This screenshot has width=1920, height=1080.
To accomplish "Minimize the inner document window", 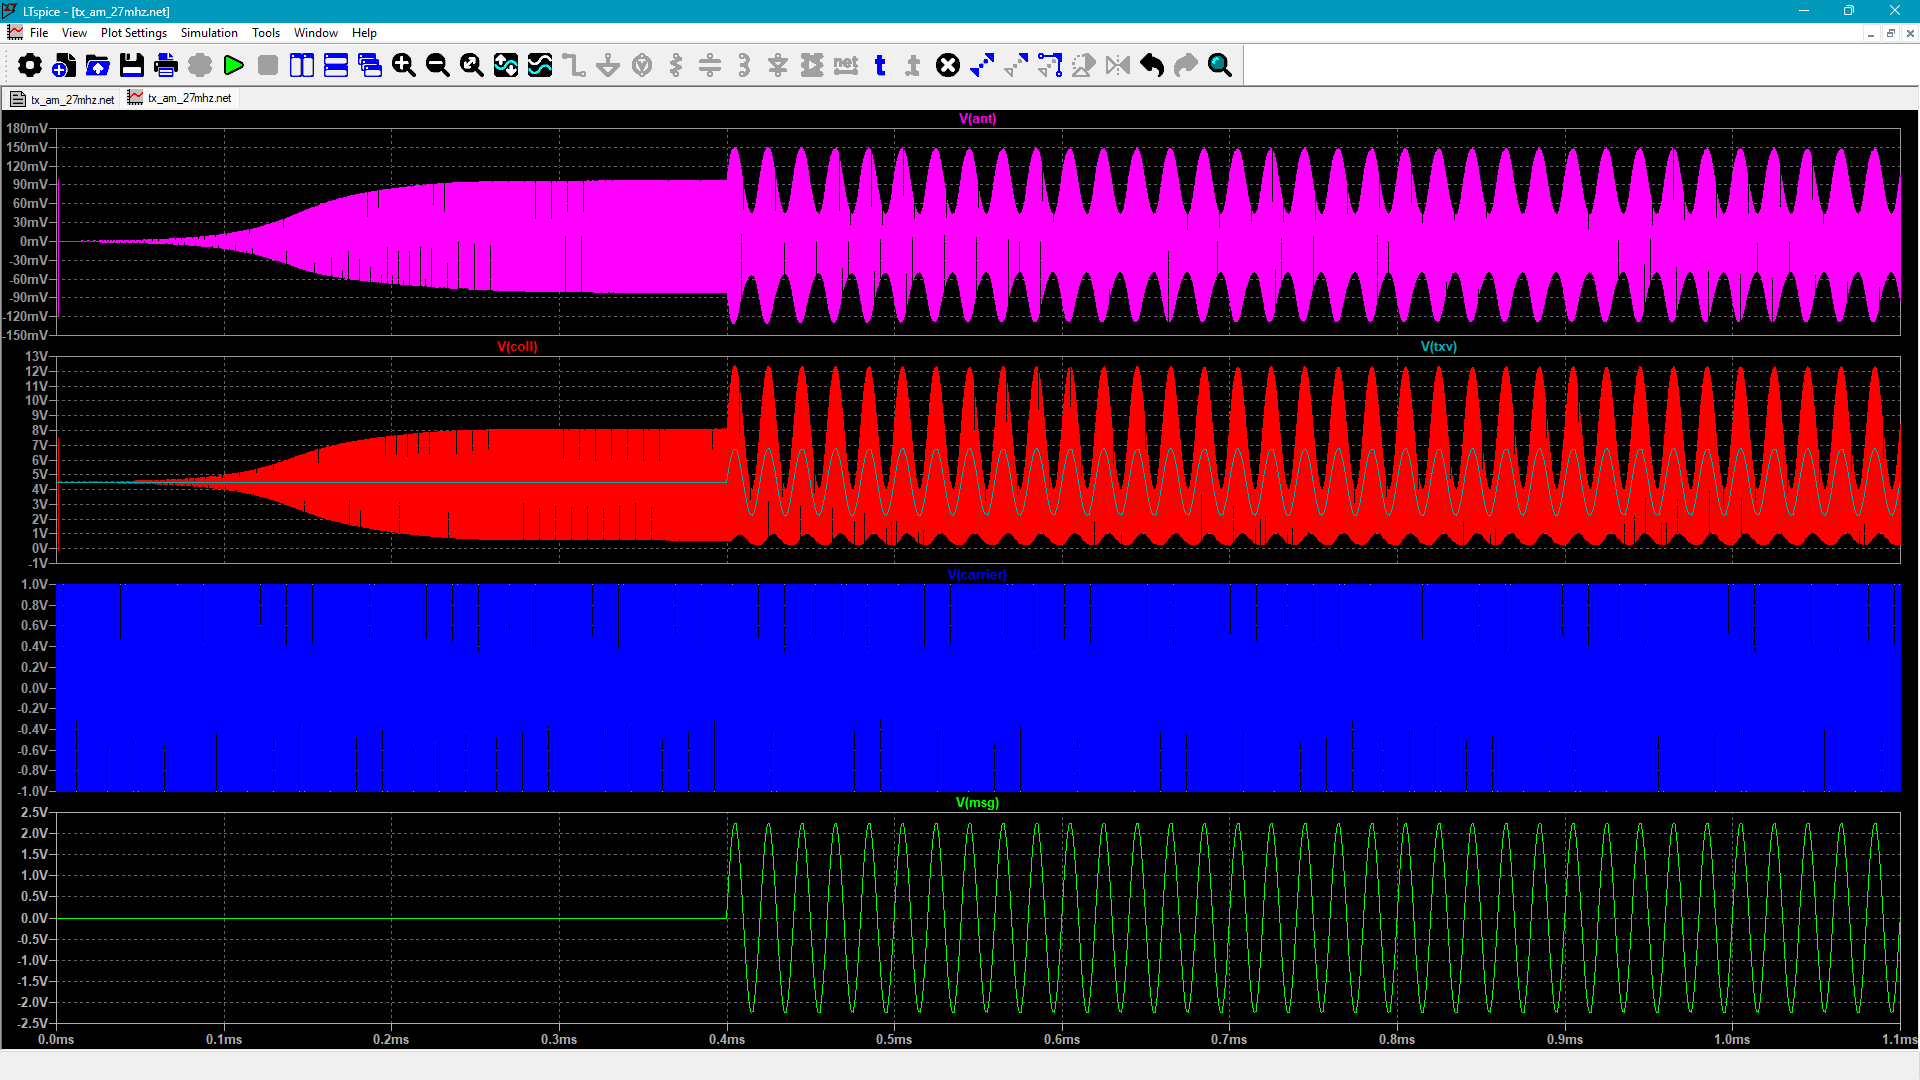I will (1870, 34).
